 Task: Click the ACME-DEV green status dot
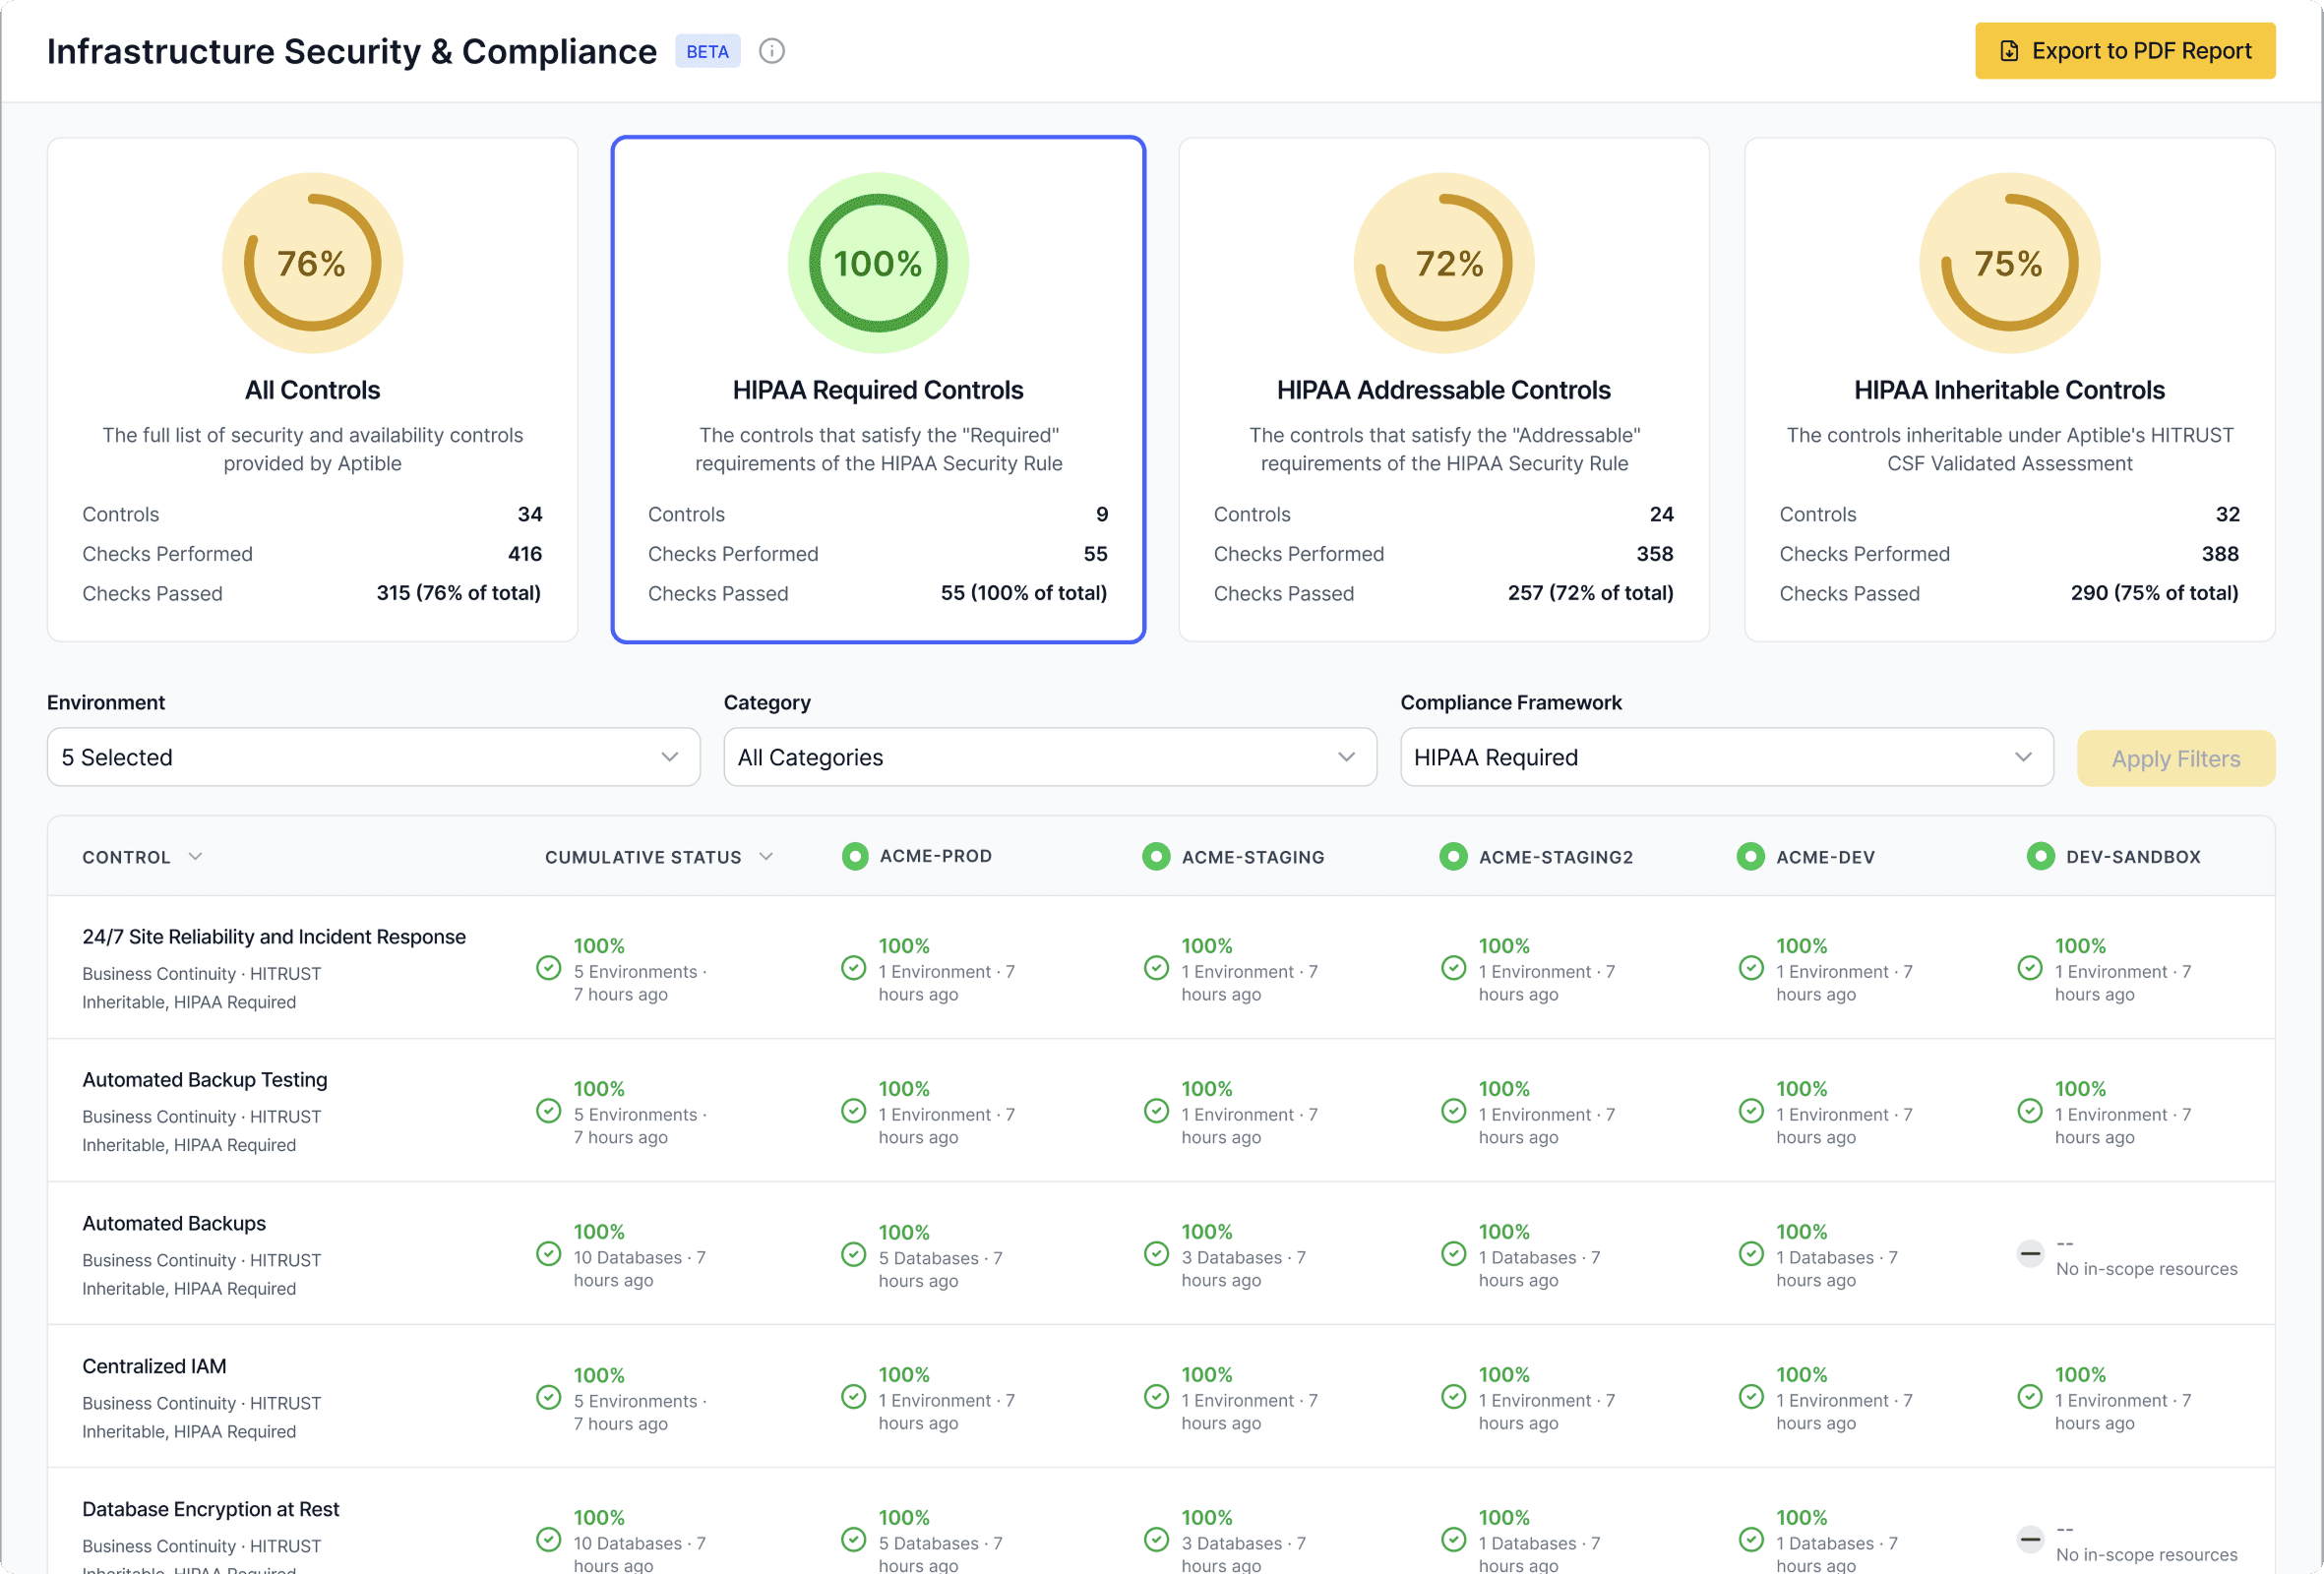tap(1750, 857)
